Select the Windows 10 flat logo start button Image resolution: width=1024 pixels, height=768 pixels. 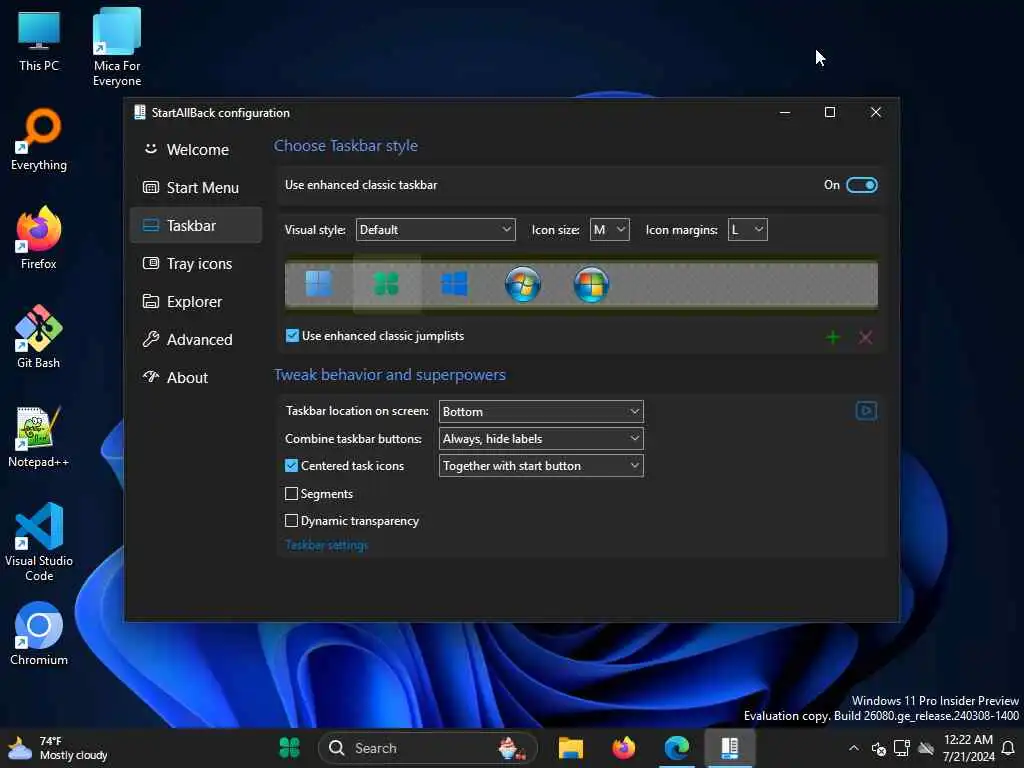click(455, 284)
